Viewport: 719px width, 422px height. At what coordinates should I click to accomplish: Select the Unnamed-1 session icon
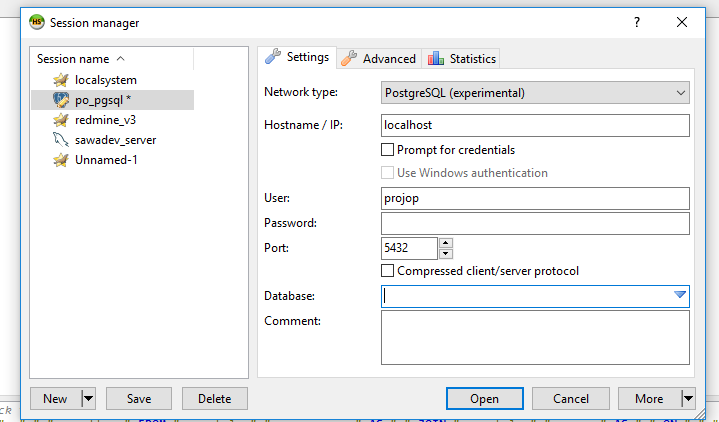(61, 160)
